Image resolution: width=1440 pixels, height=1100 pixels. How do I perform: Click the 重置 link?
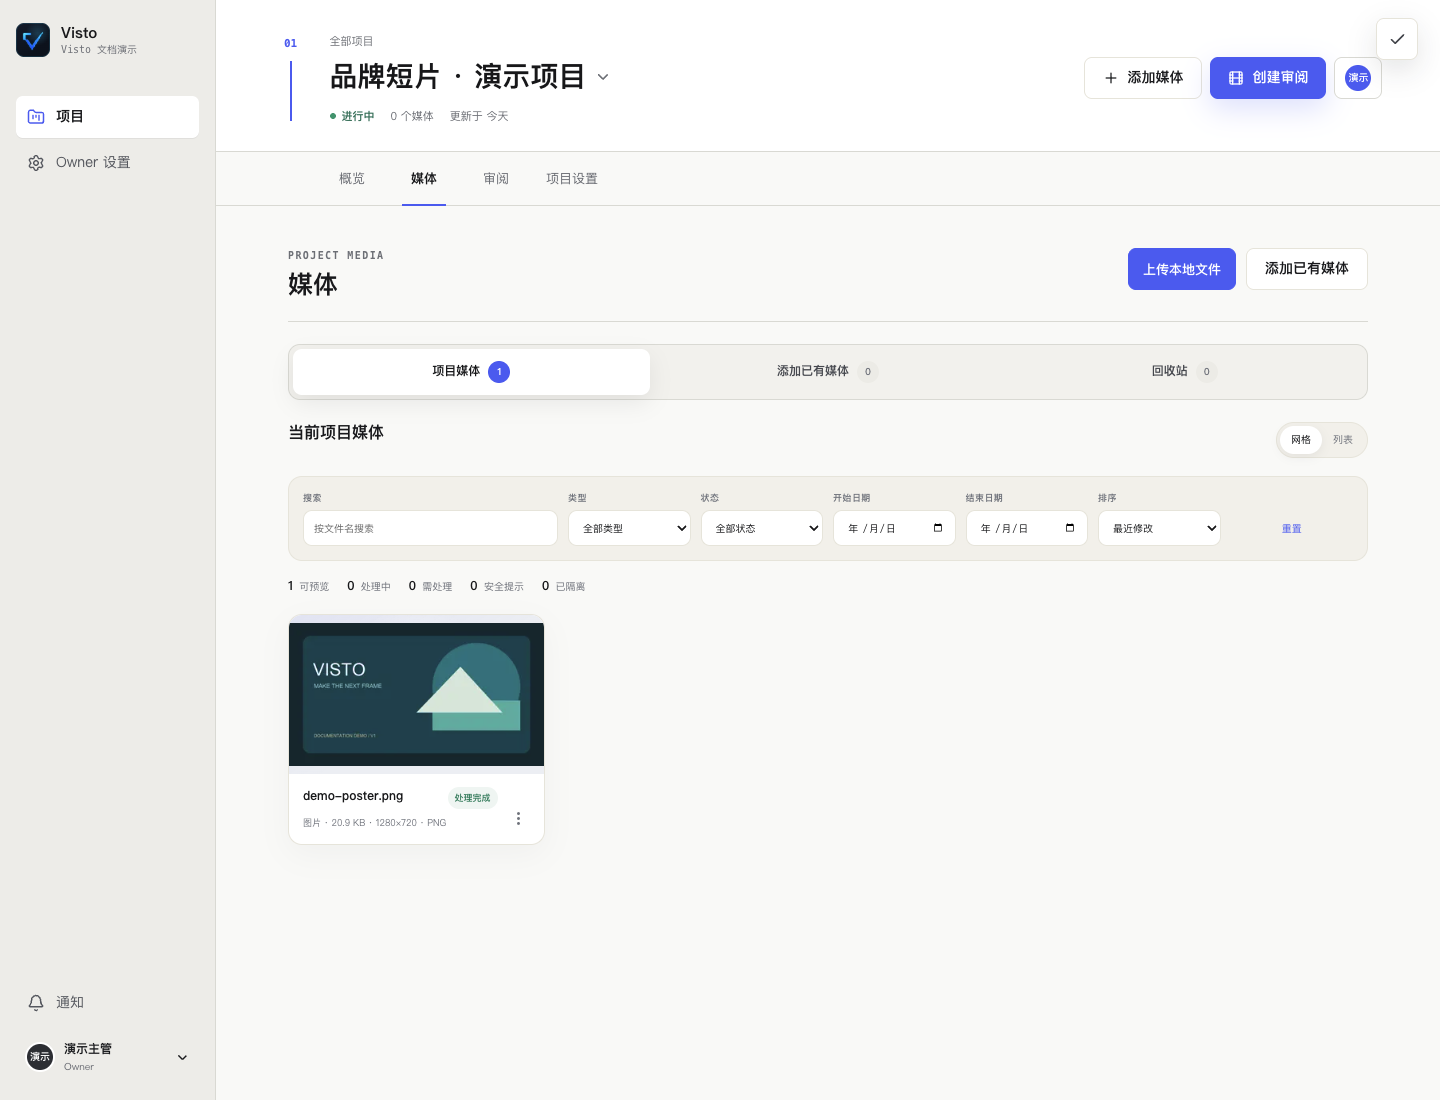1292,529
